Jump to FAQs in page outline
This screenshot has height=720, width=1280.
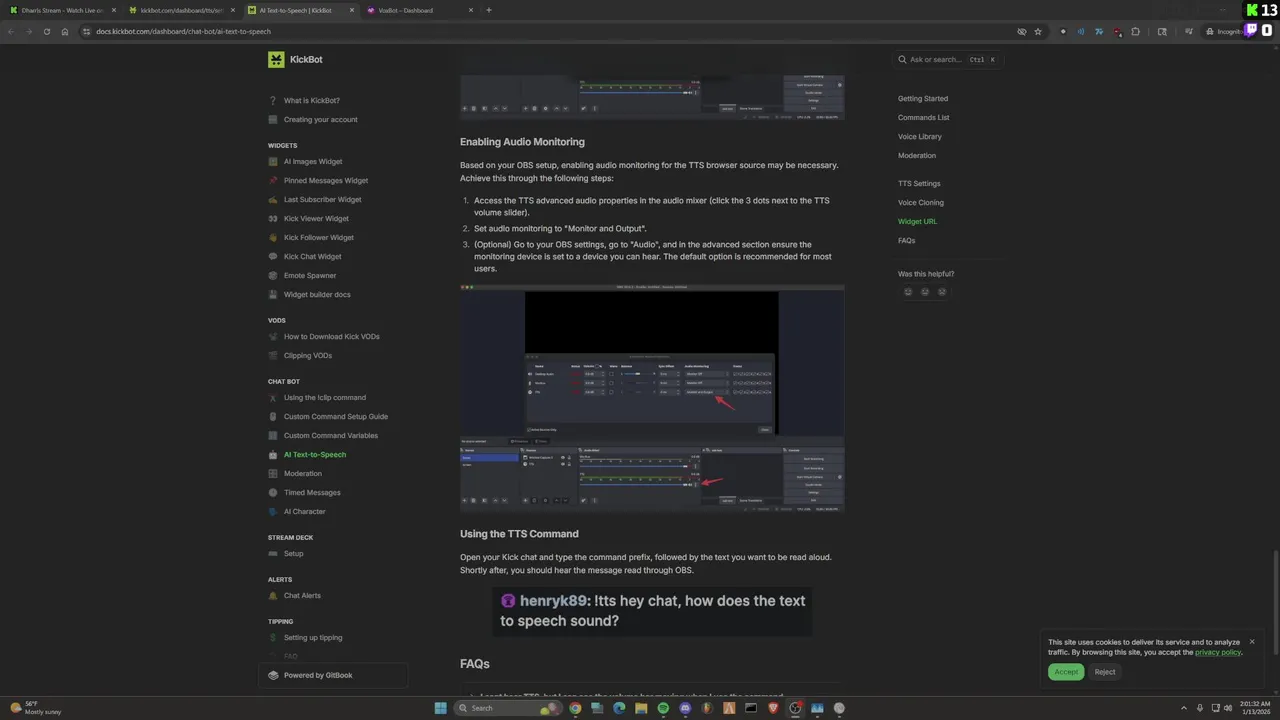907,241
